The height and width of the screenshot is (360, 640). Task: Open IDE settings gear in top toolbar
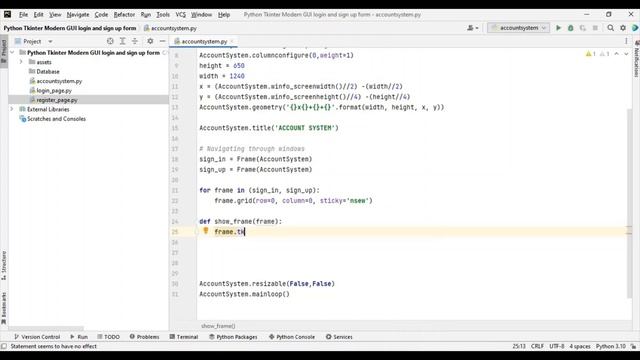623,28
